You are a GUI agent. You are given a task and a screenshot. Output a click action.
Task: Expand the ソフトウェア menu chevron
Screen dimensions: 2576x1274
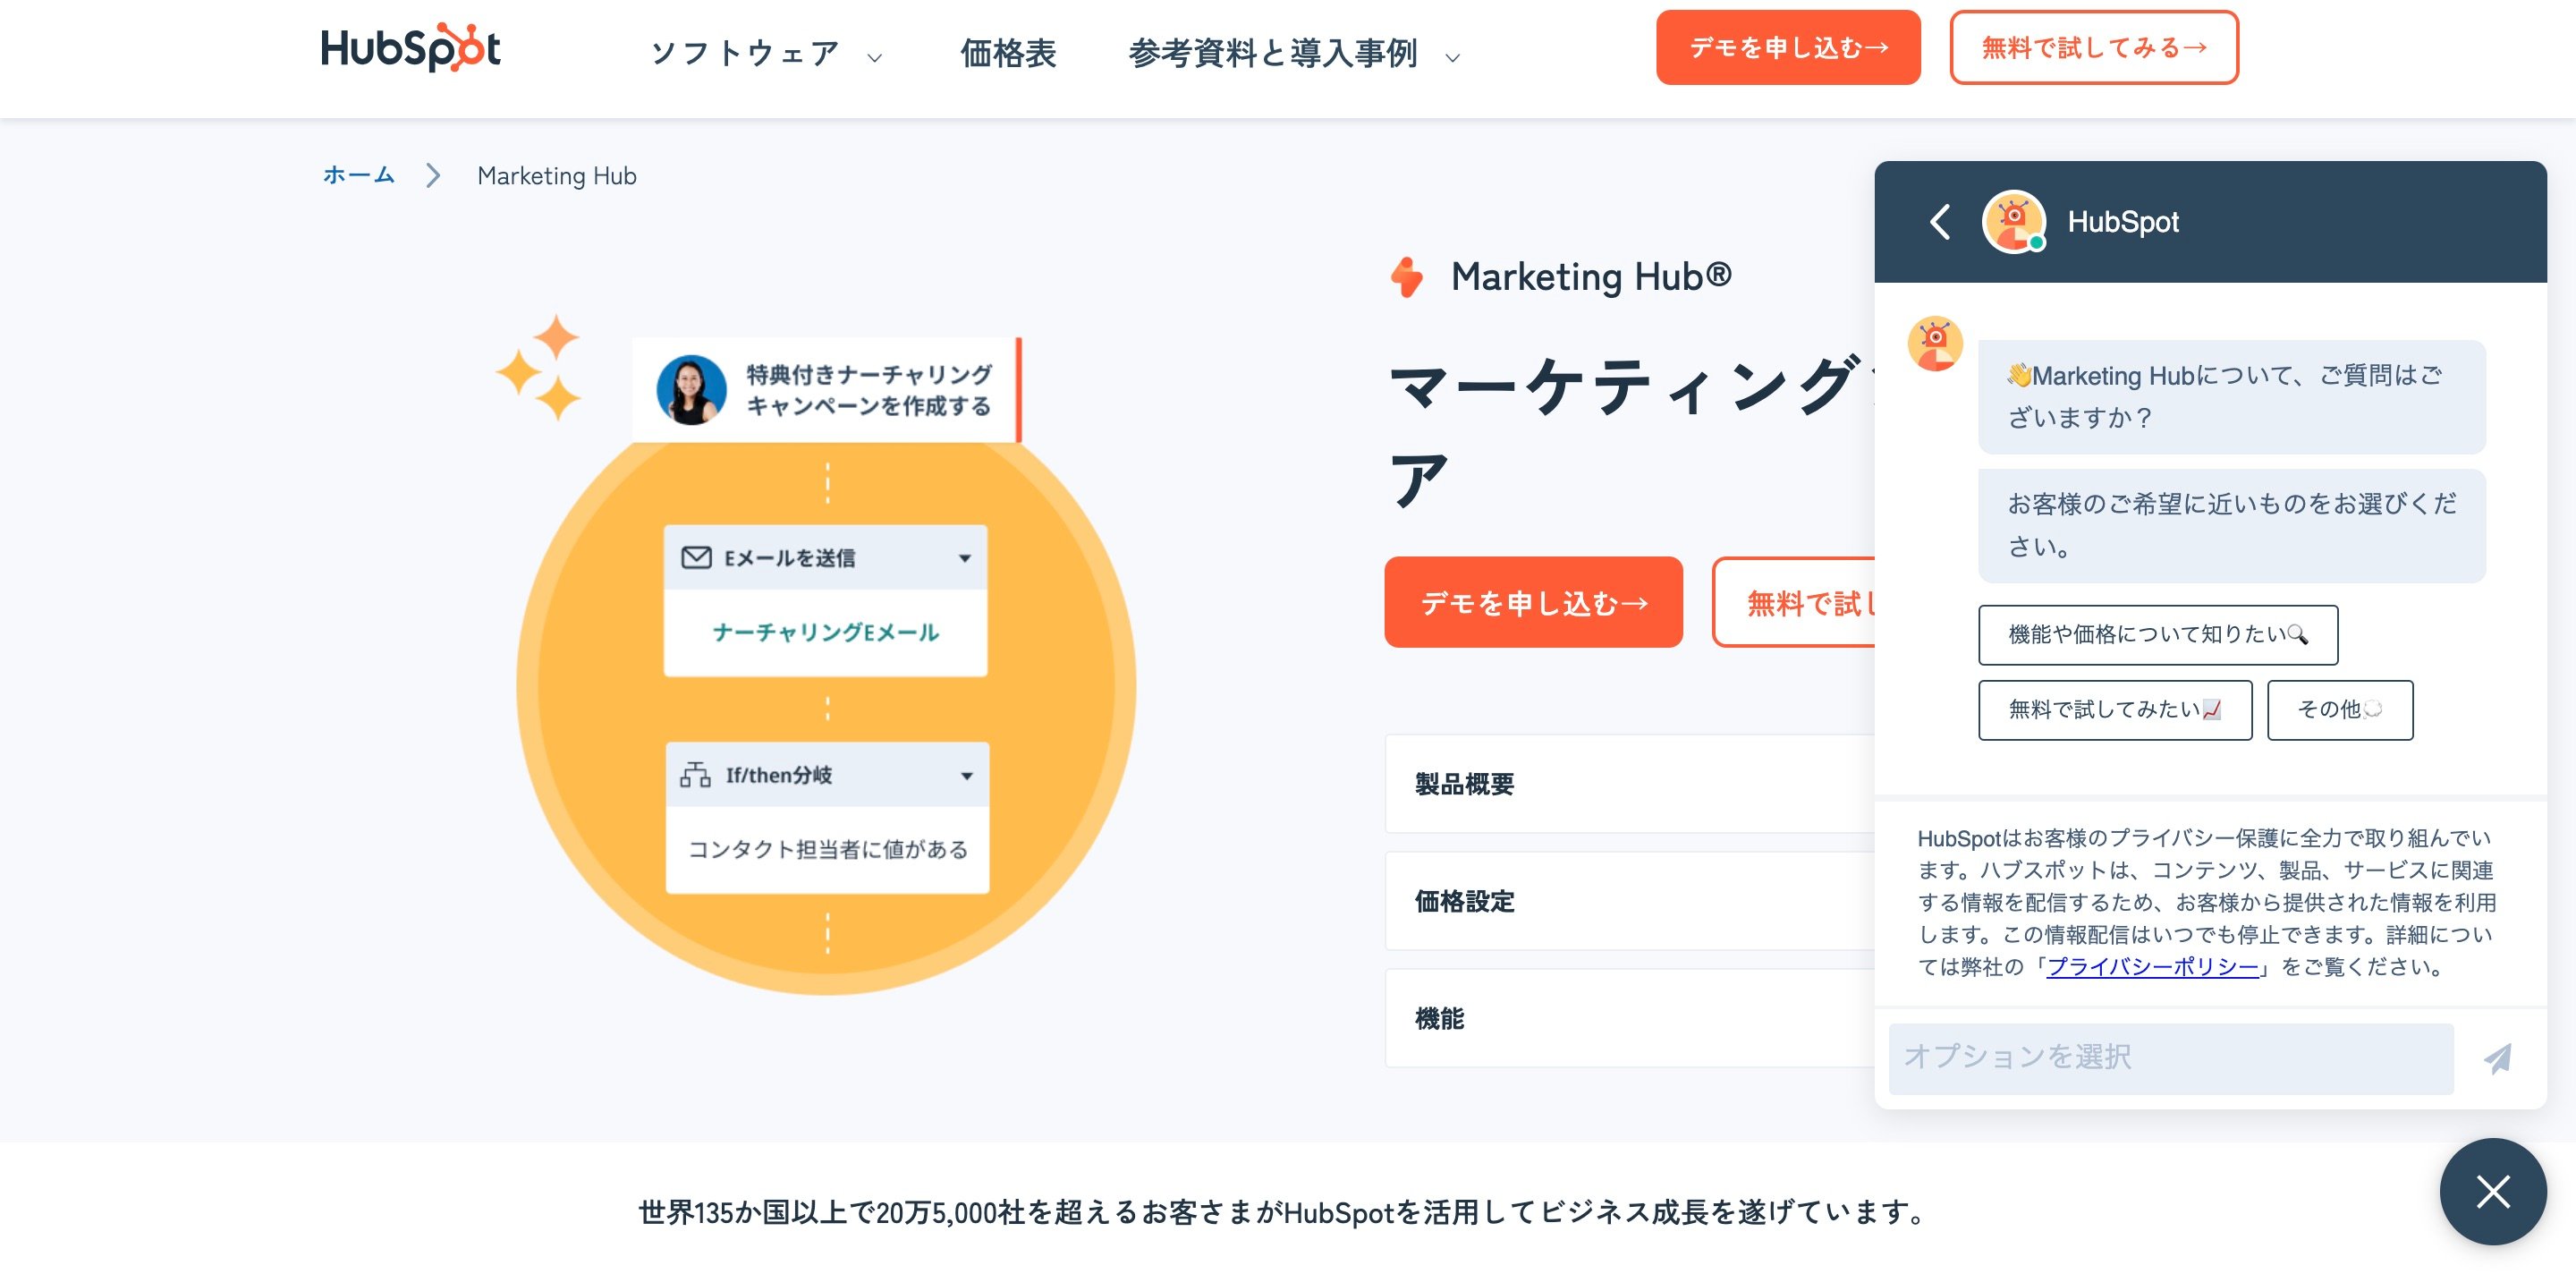click(874, 58)
